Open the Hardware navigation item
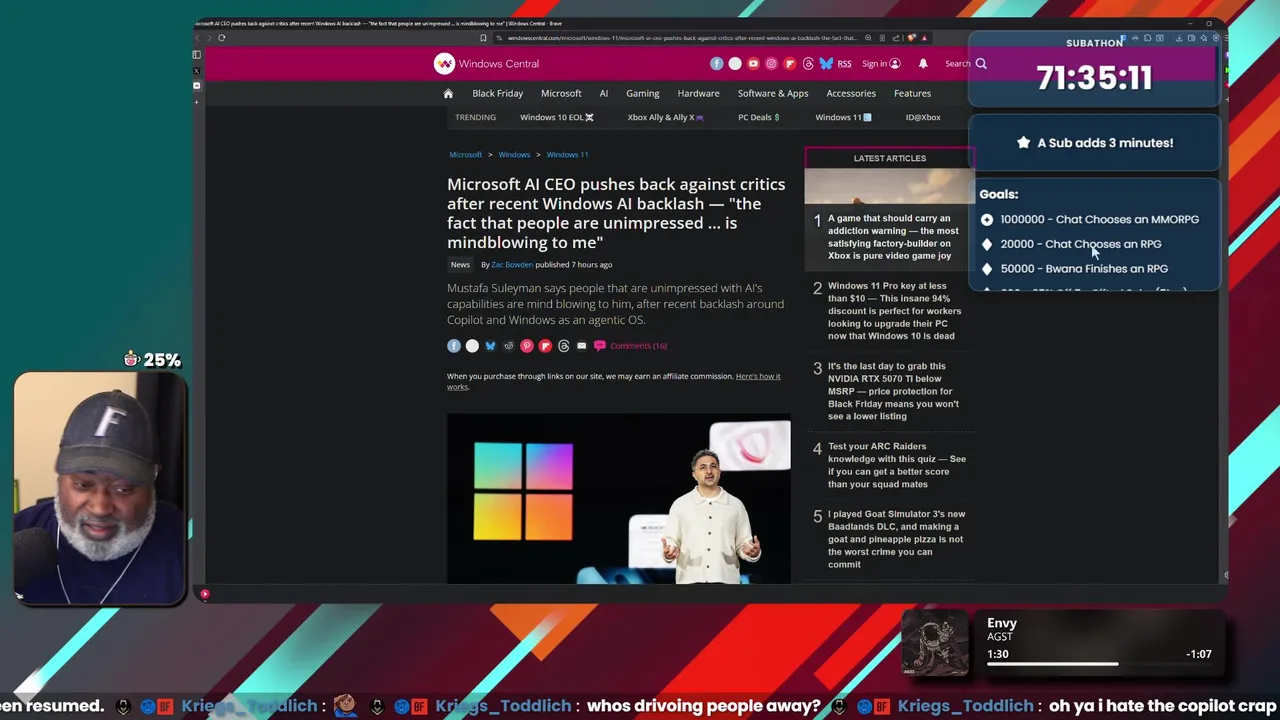The height and width of the screenshot is (720, 1280). [698, 93]
